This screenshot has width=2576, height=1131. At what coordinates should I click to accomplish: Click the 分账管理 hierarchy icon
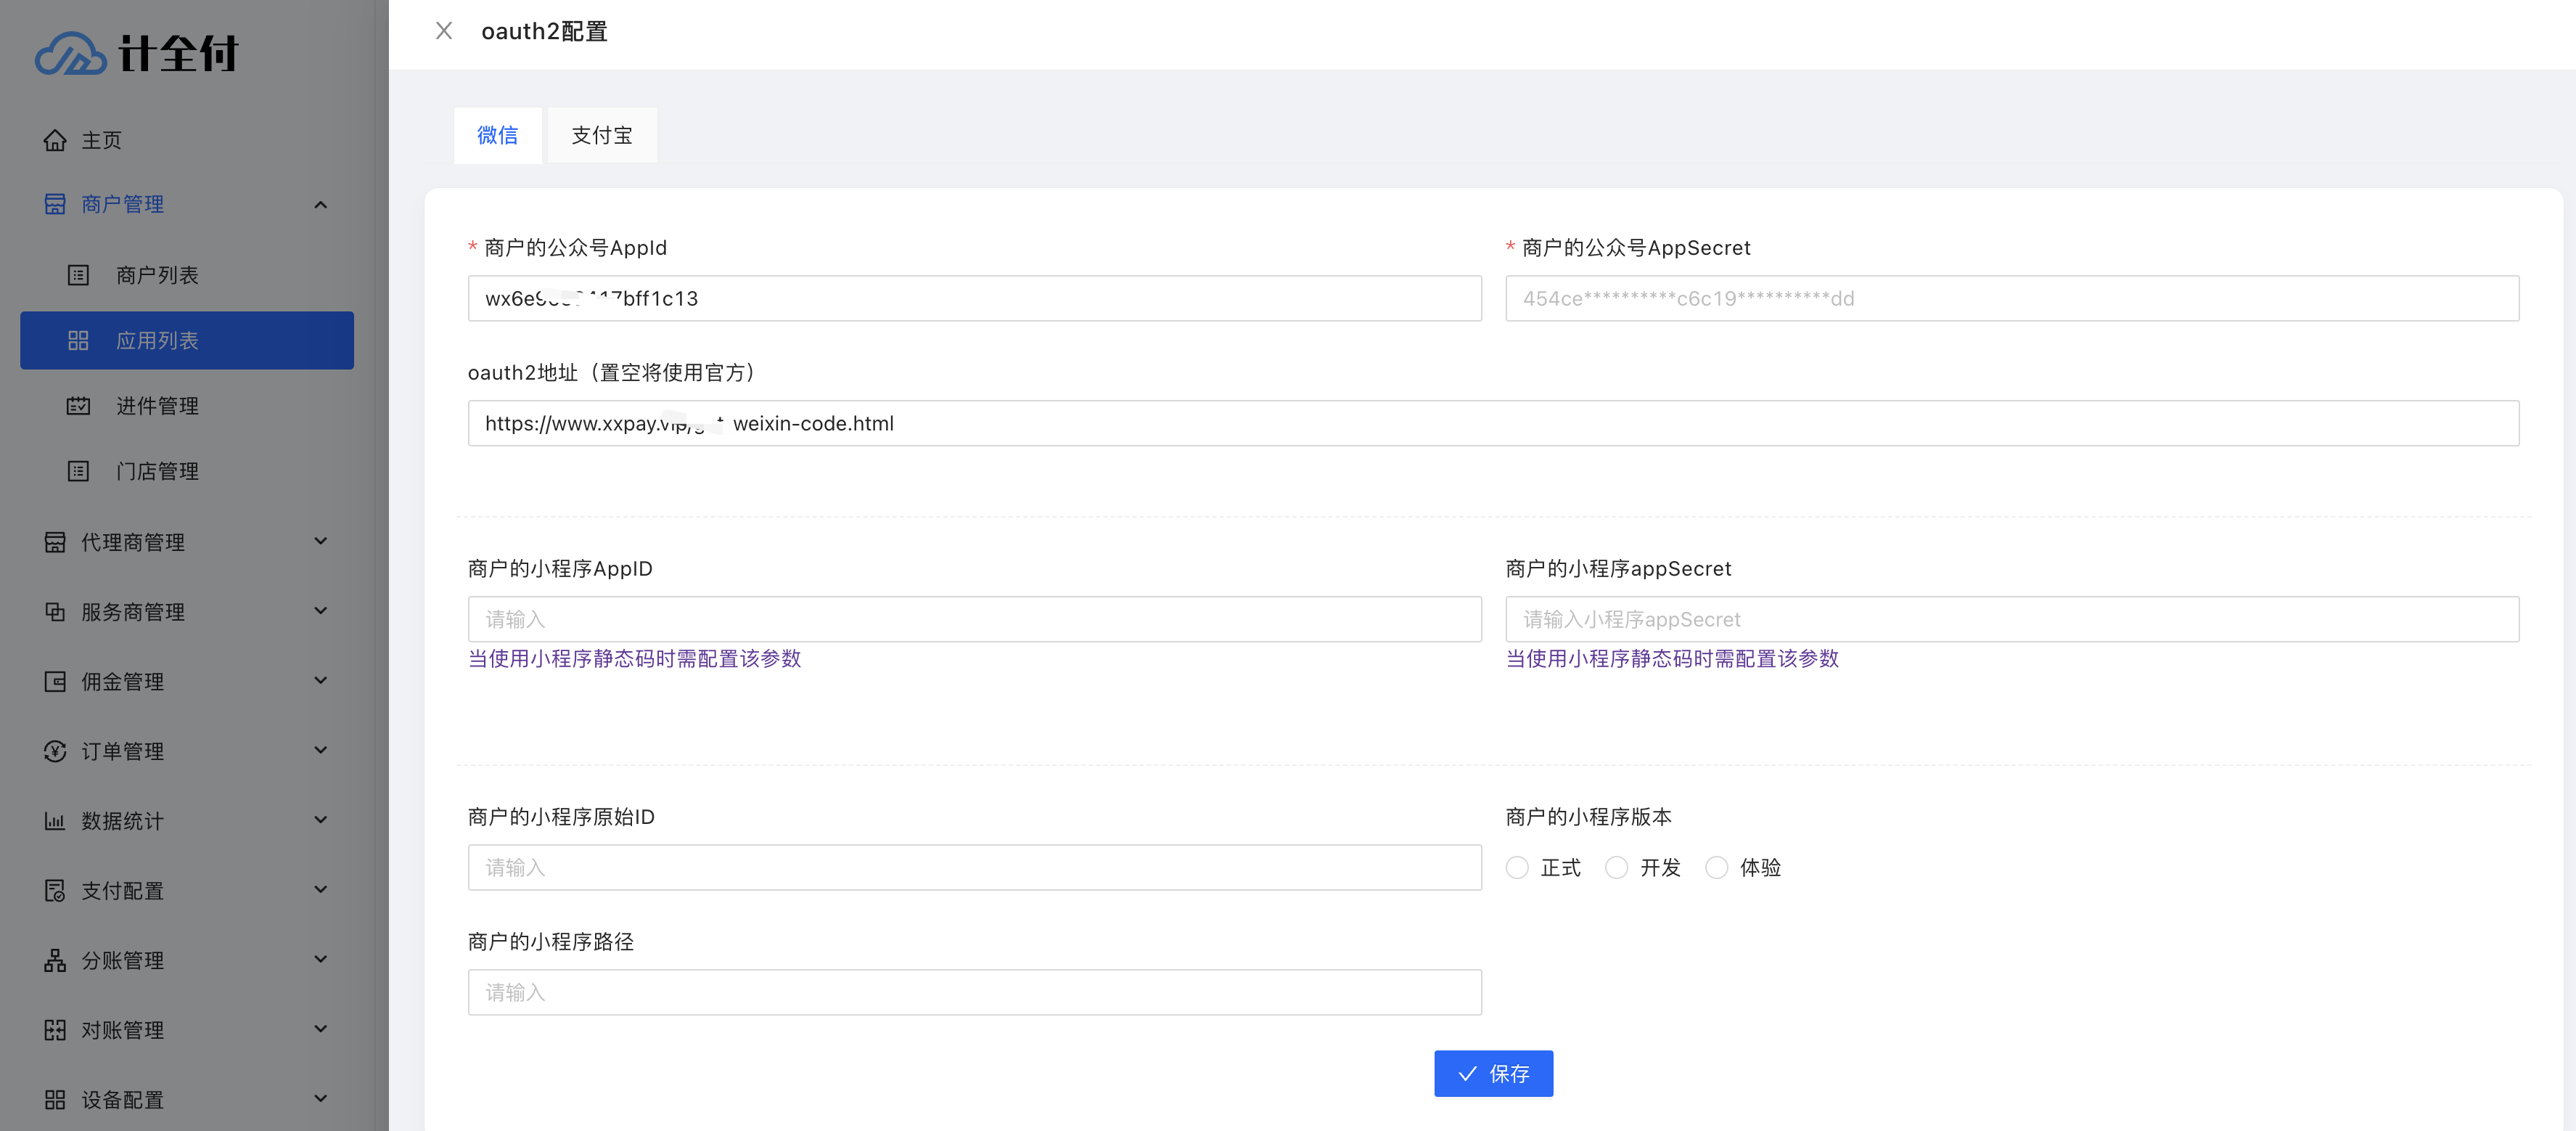point(55,960)
